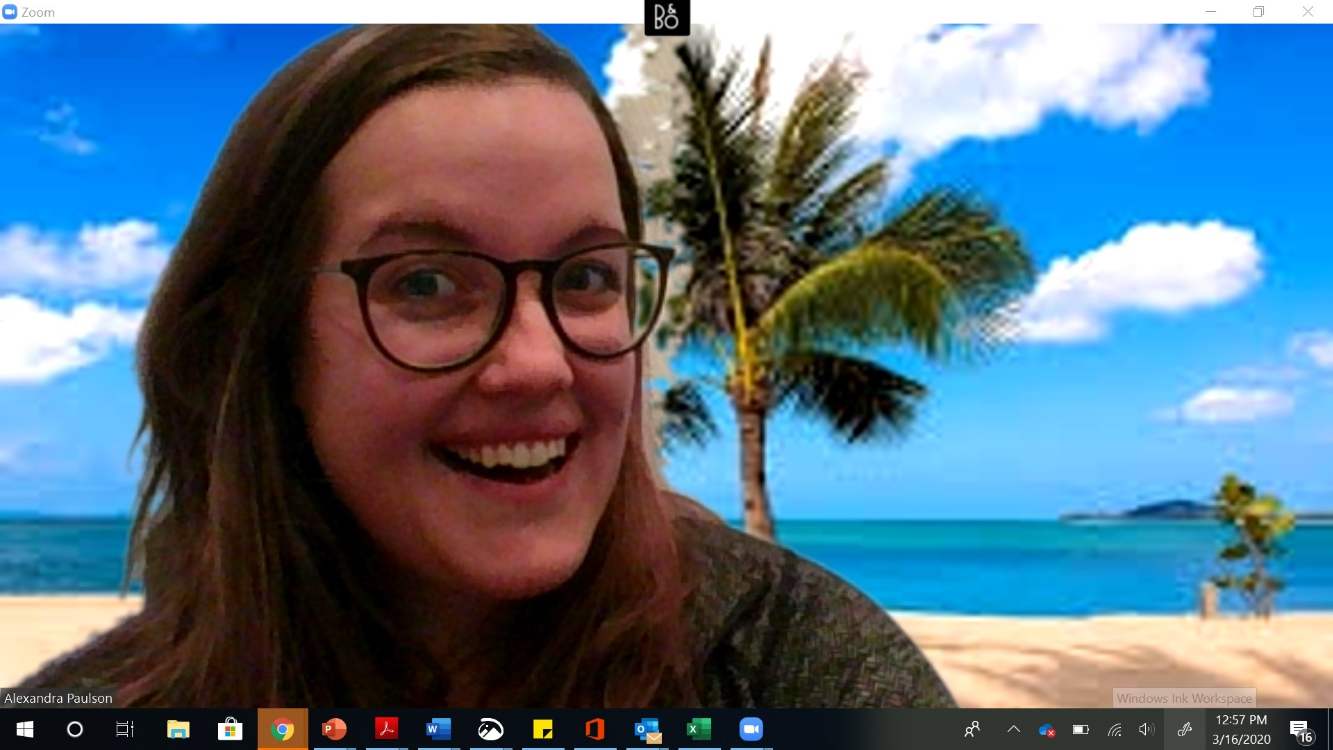
Task: Expand hidden system tray icons chevron
Action: click(1013, 729)
